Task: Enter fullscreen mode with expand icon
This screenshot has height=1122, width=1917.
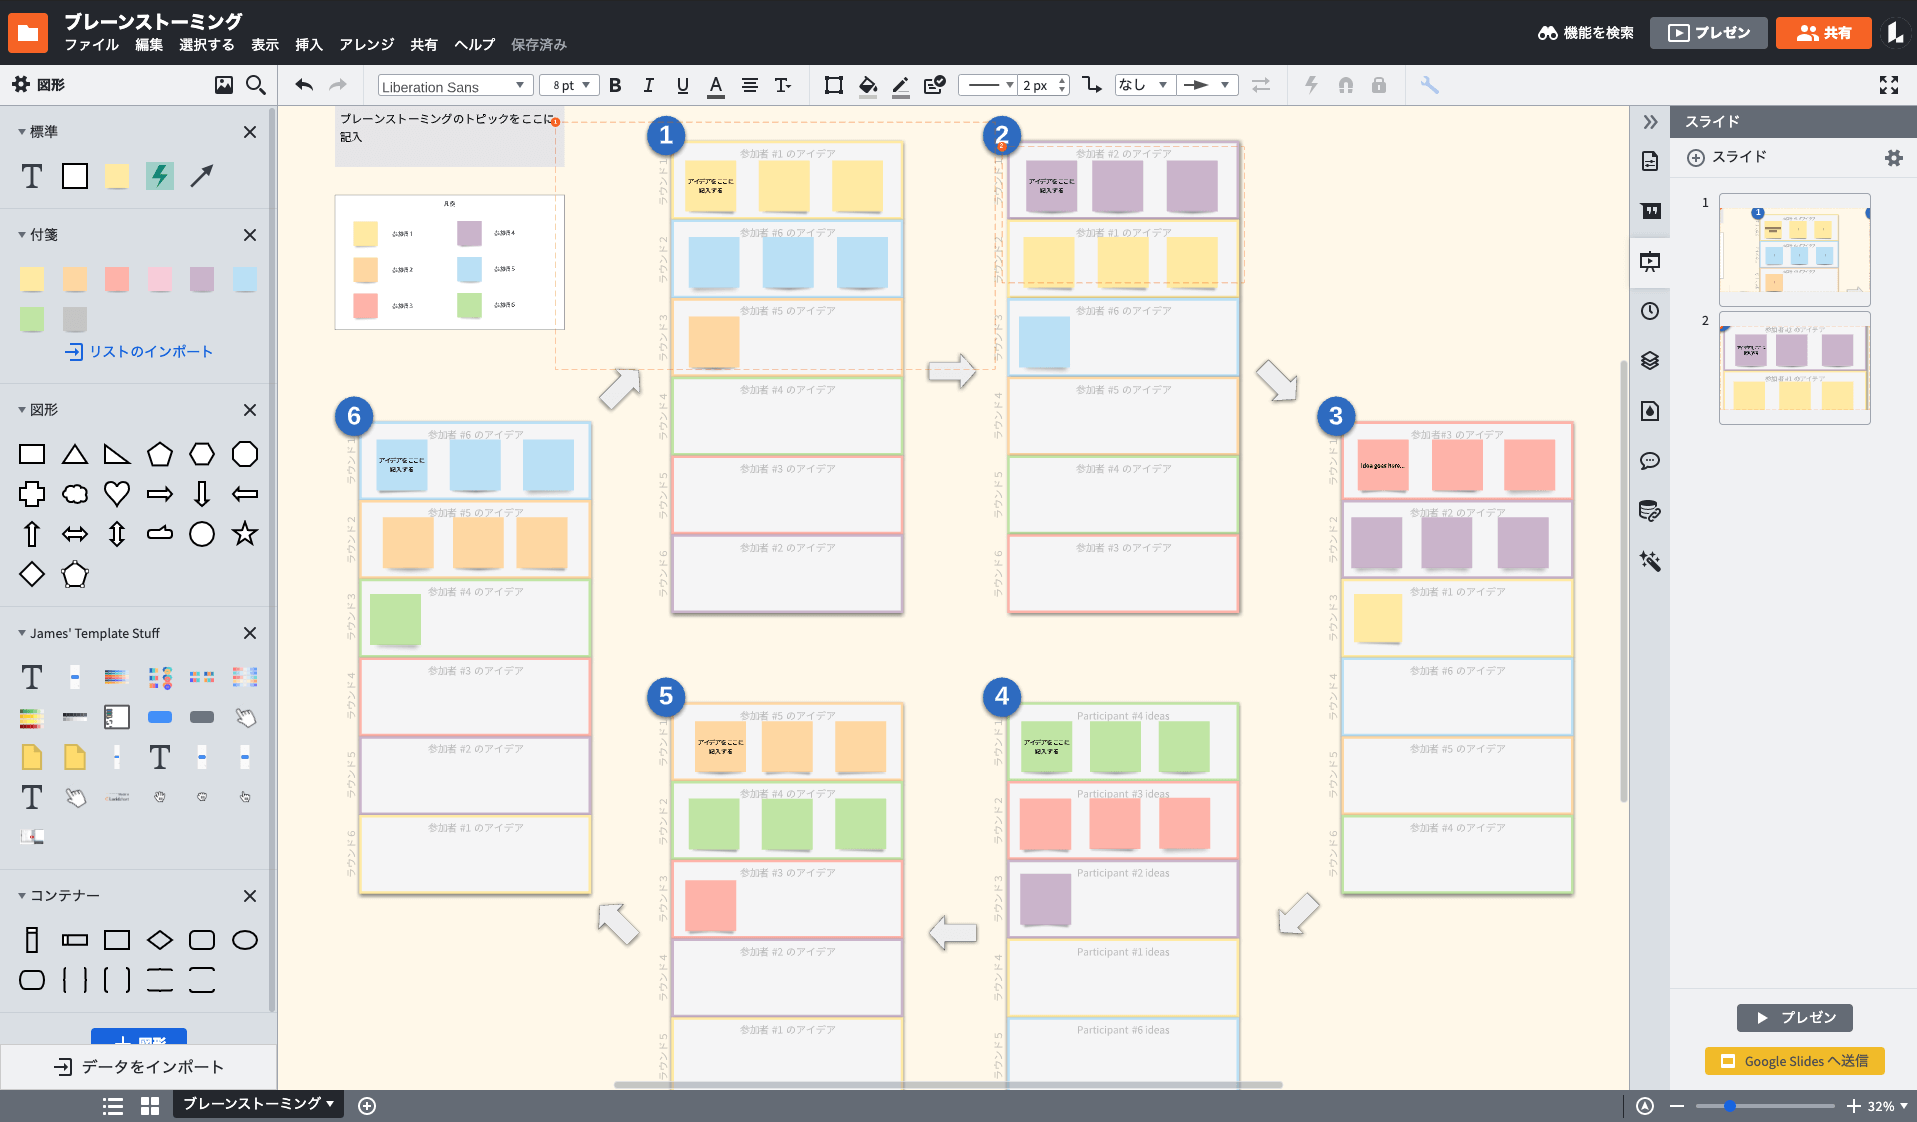Action: (1888, 86)
